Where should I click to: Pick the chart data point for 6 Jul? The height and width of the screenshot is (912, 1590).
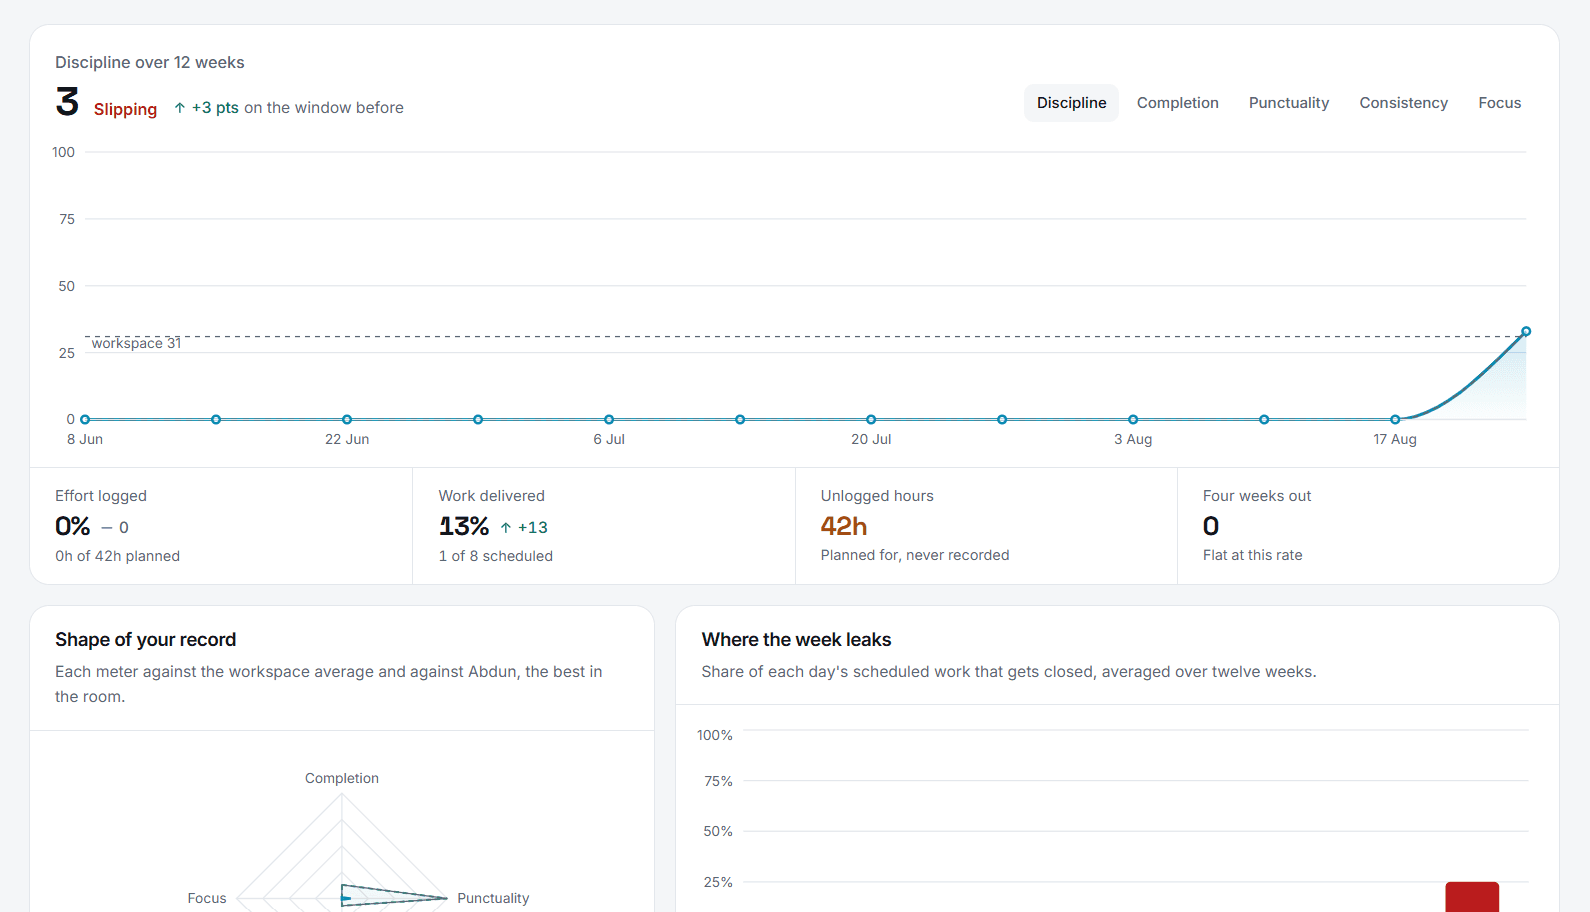(609, 420)
